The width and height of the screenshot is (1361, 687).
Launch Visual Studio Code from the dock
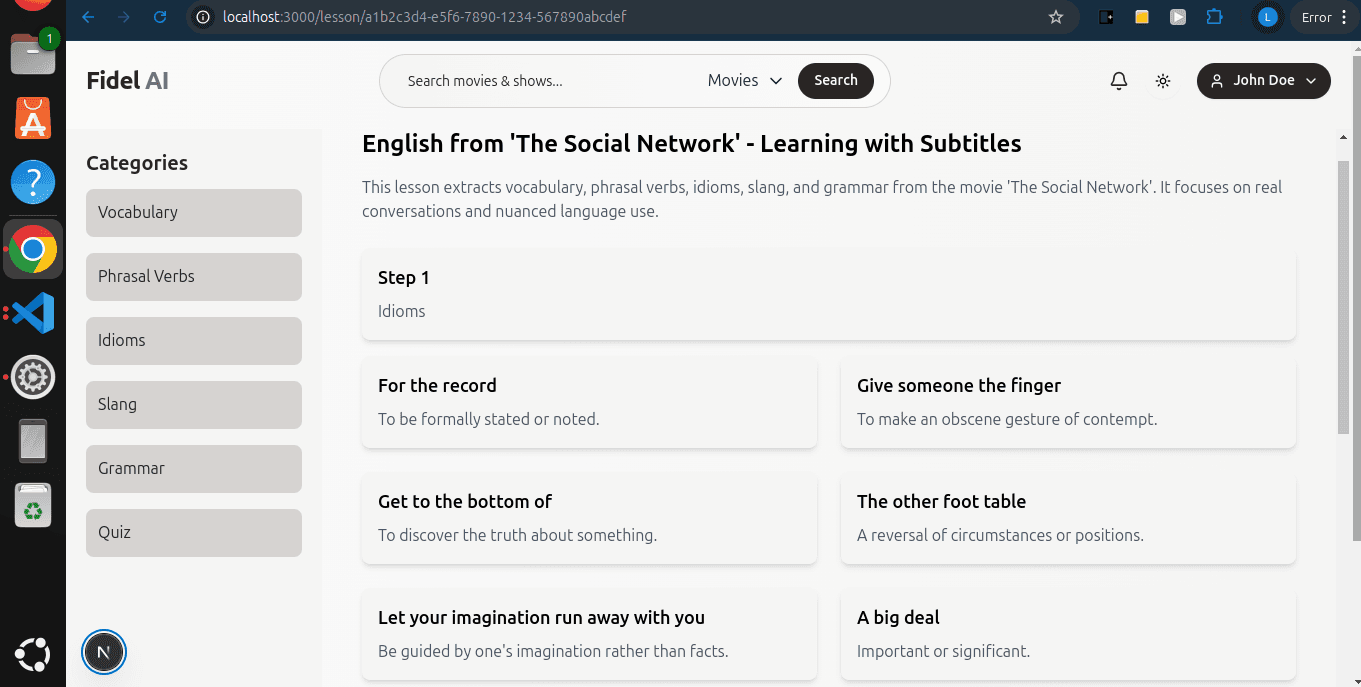(33, 314)
